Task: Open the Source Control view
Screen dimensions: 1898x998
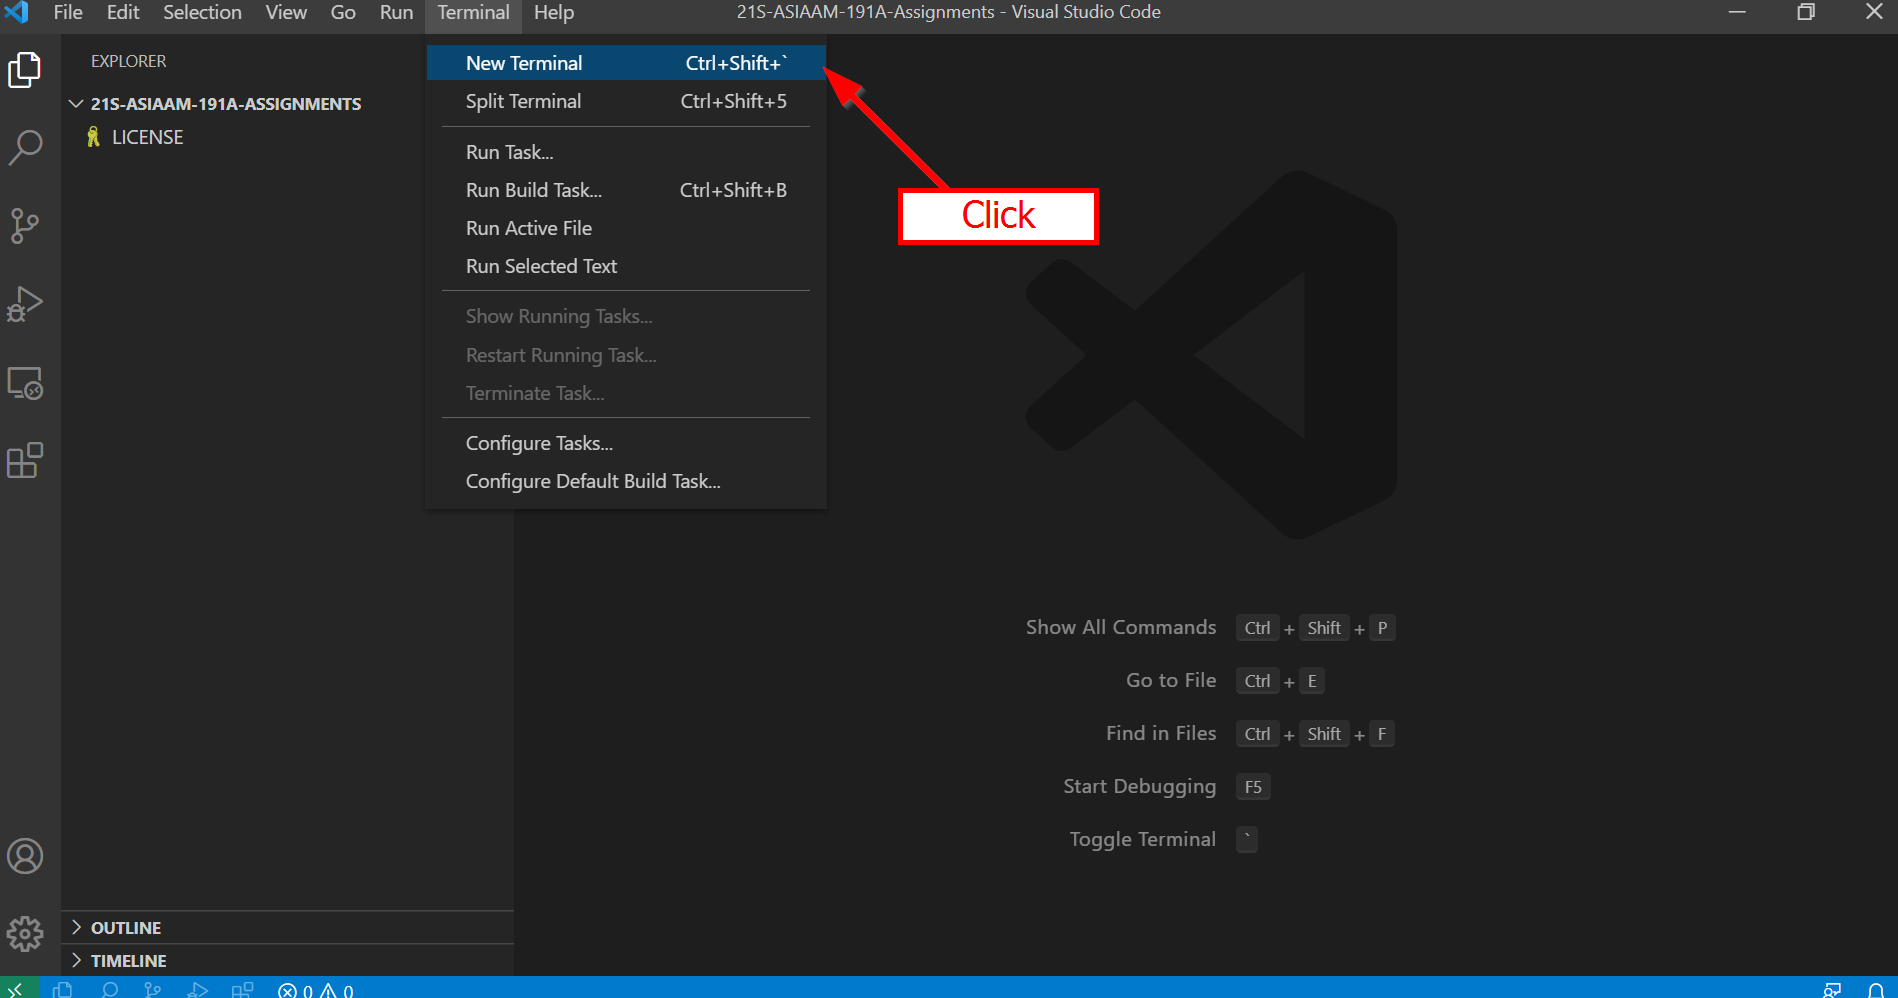Action: pos(25,226)
